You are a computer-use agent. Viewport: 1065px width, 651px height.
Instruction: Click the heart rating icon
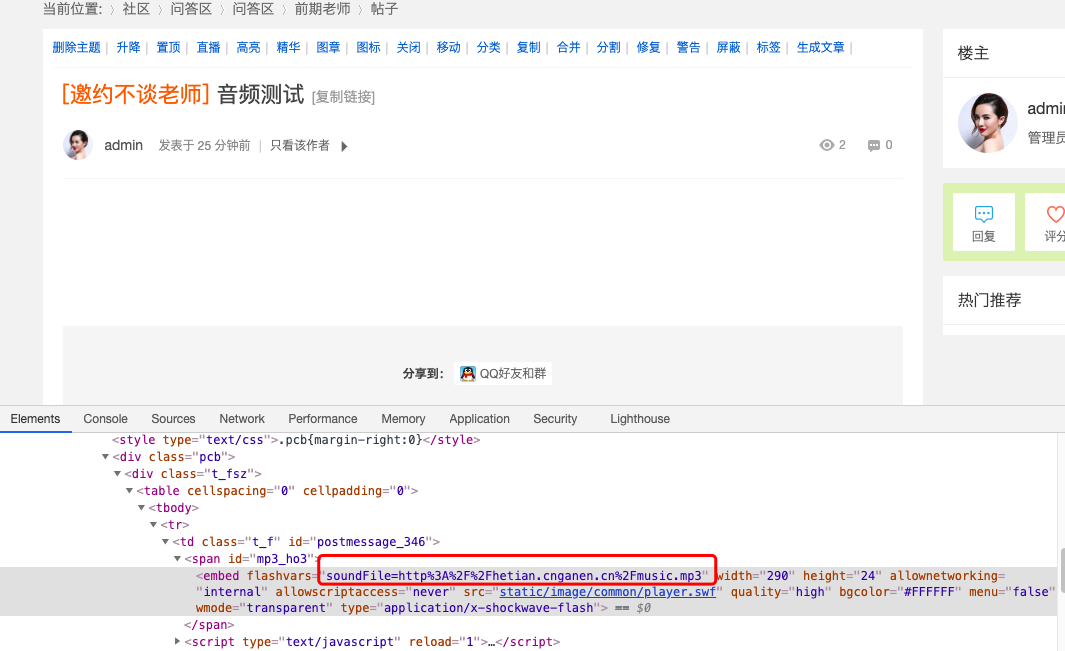1055,214
